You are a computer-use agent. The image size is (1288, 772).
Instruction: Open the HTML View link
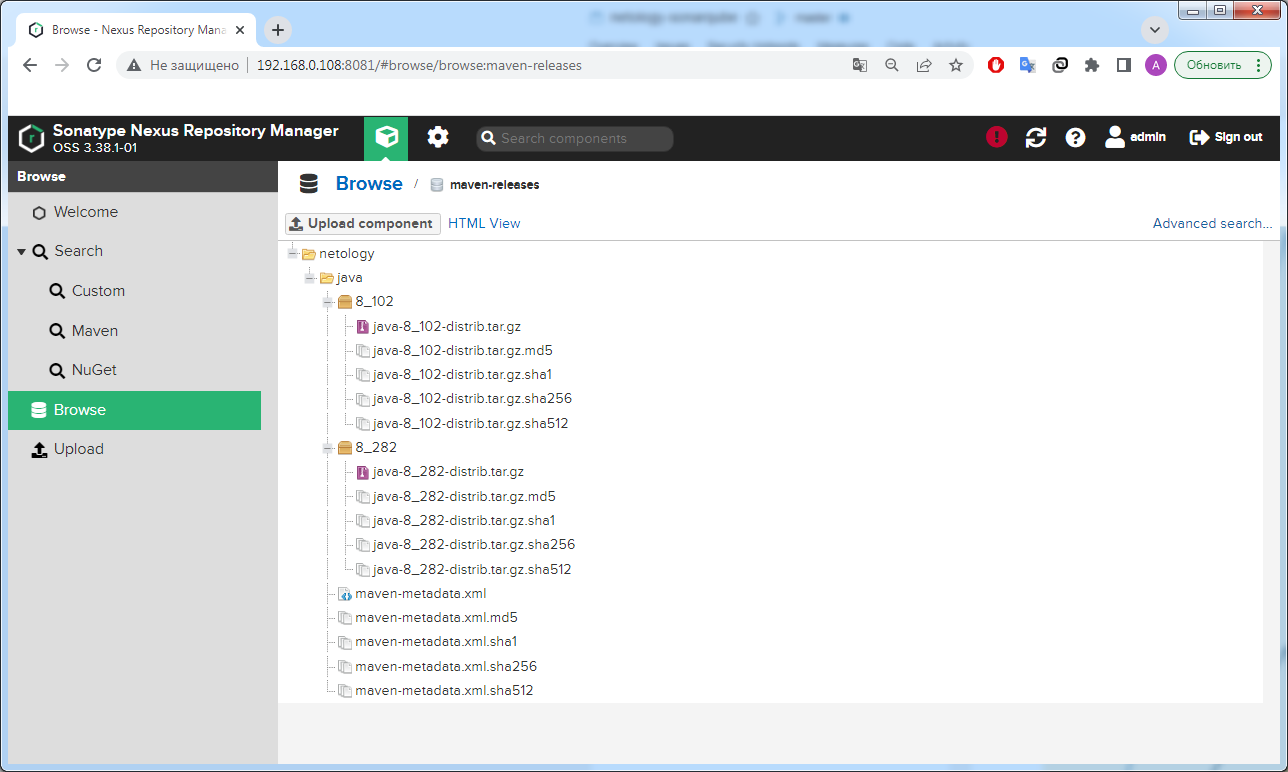[x=484, y=223]
